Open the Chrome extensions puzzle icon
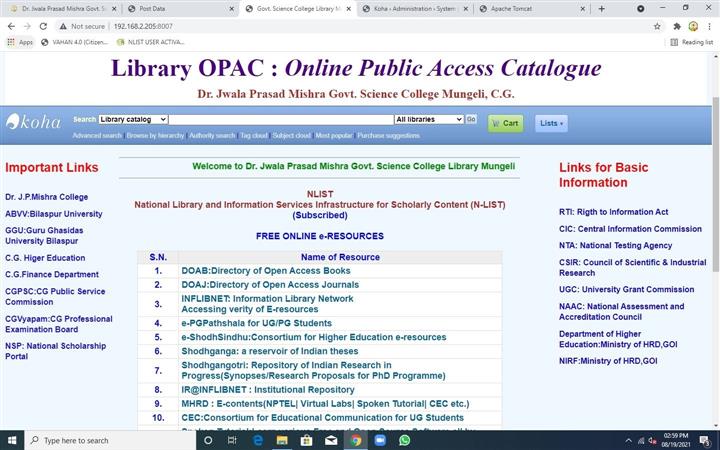 (x=677, y=26)
